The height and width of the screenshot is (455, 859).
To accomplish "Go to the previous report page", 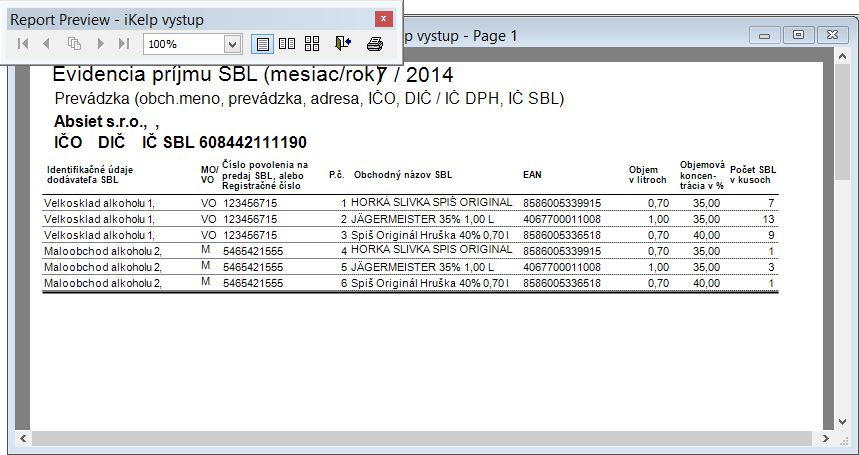I will (x=46, y=44).
